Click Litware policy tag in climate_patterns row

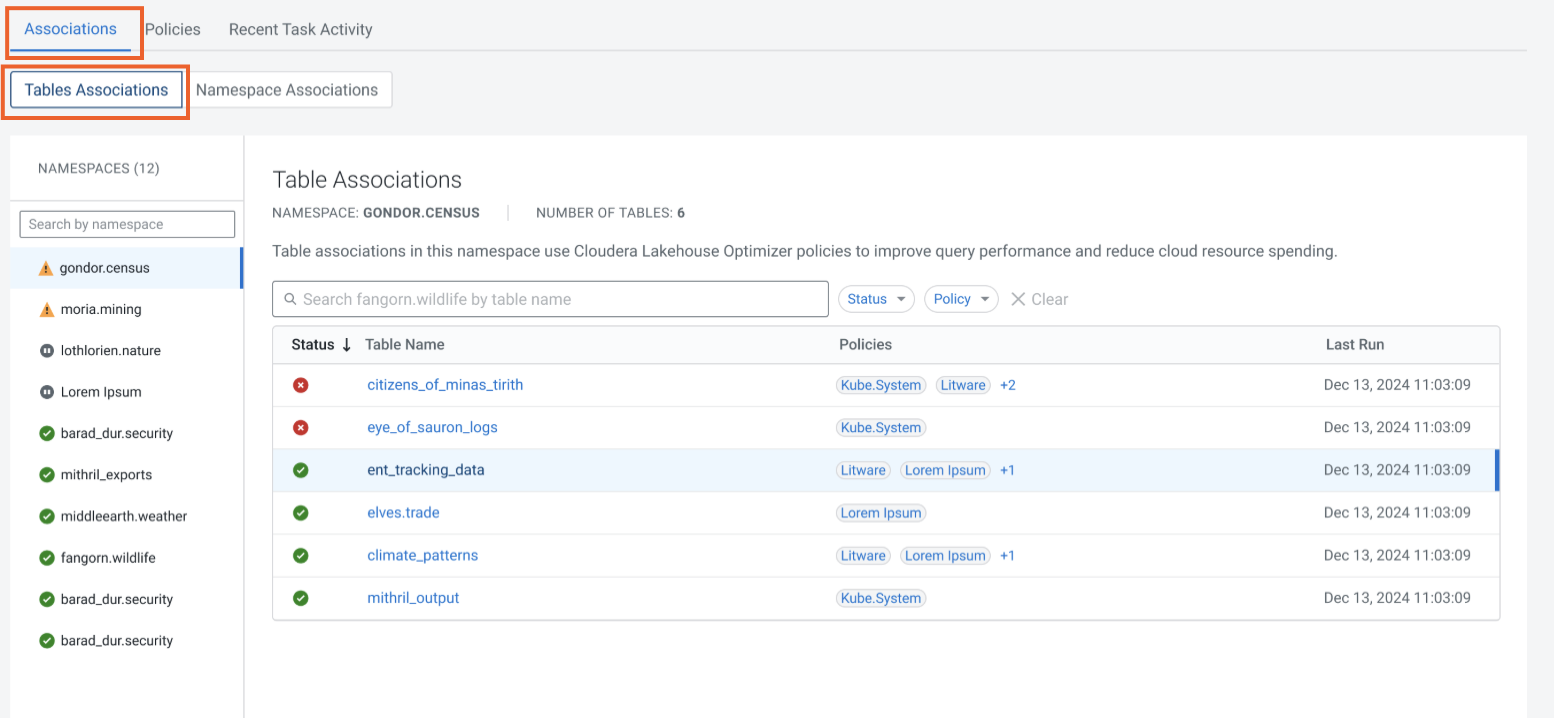point(863,555)
